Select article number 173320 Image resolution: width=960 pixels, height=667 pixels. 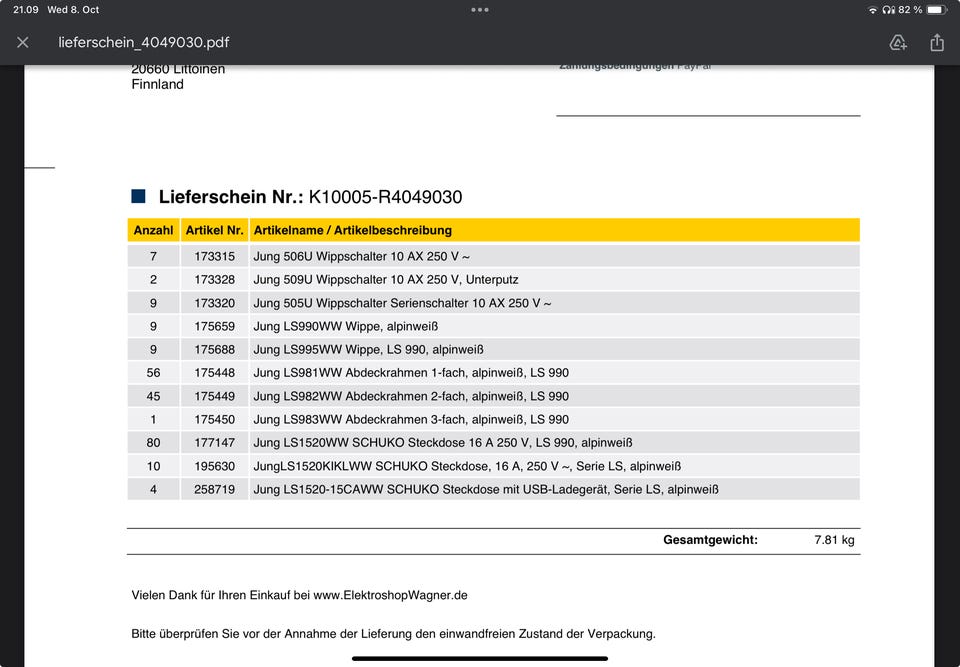pos(214,303)
